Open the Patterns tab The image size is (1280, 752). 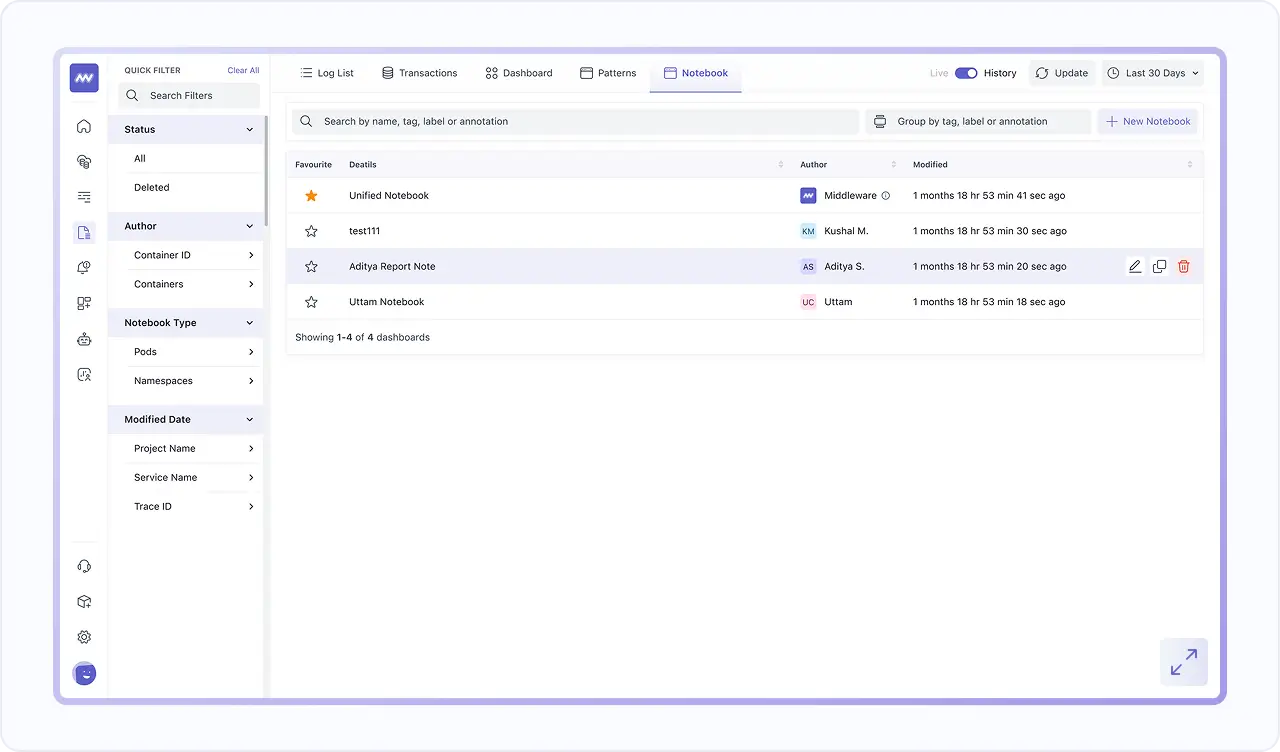tap(608, 72)
